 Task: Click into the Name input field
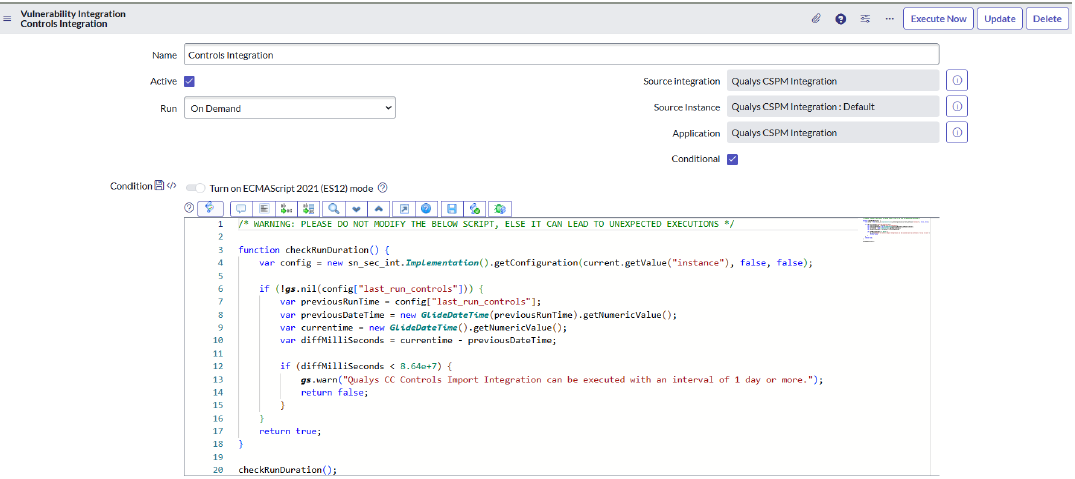point(560,55)
